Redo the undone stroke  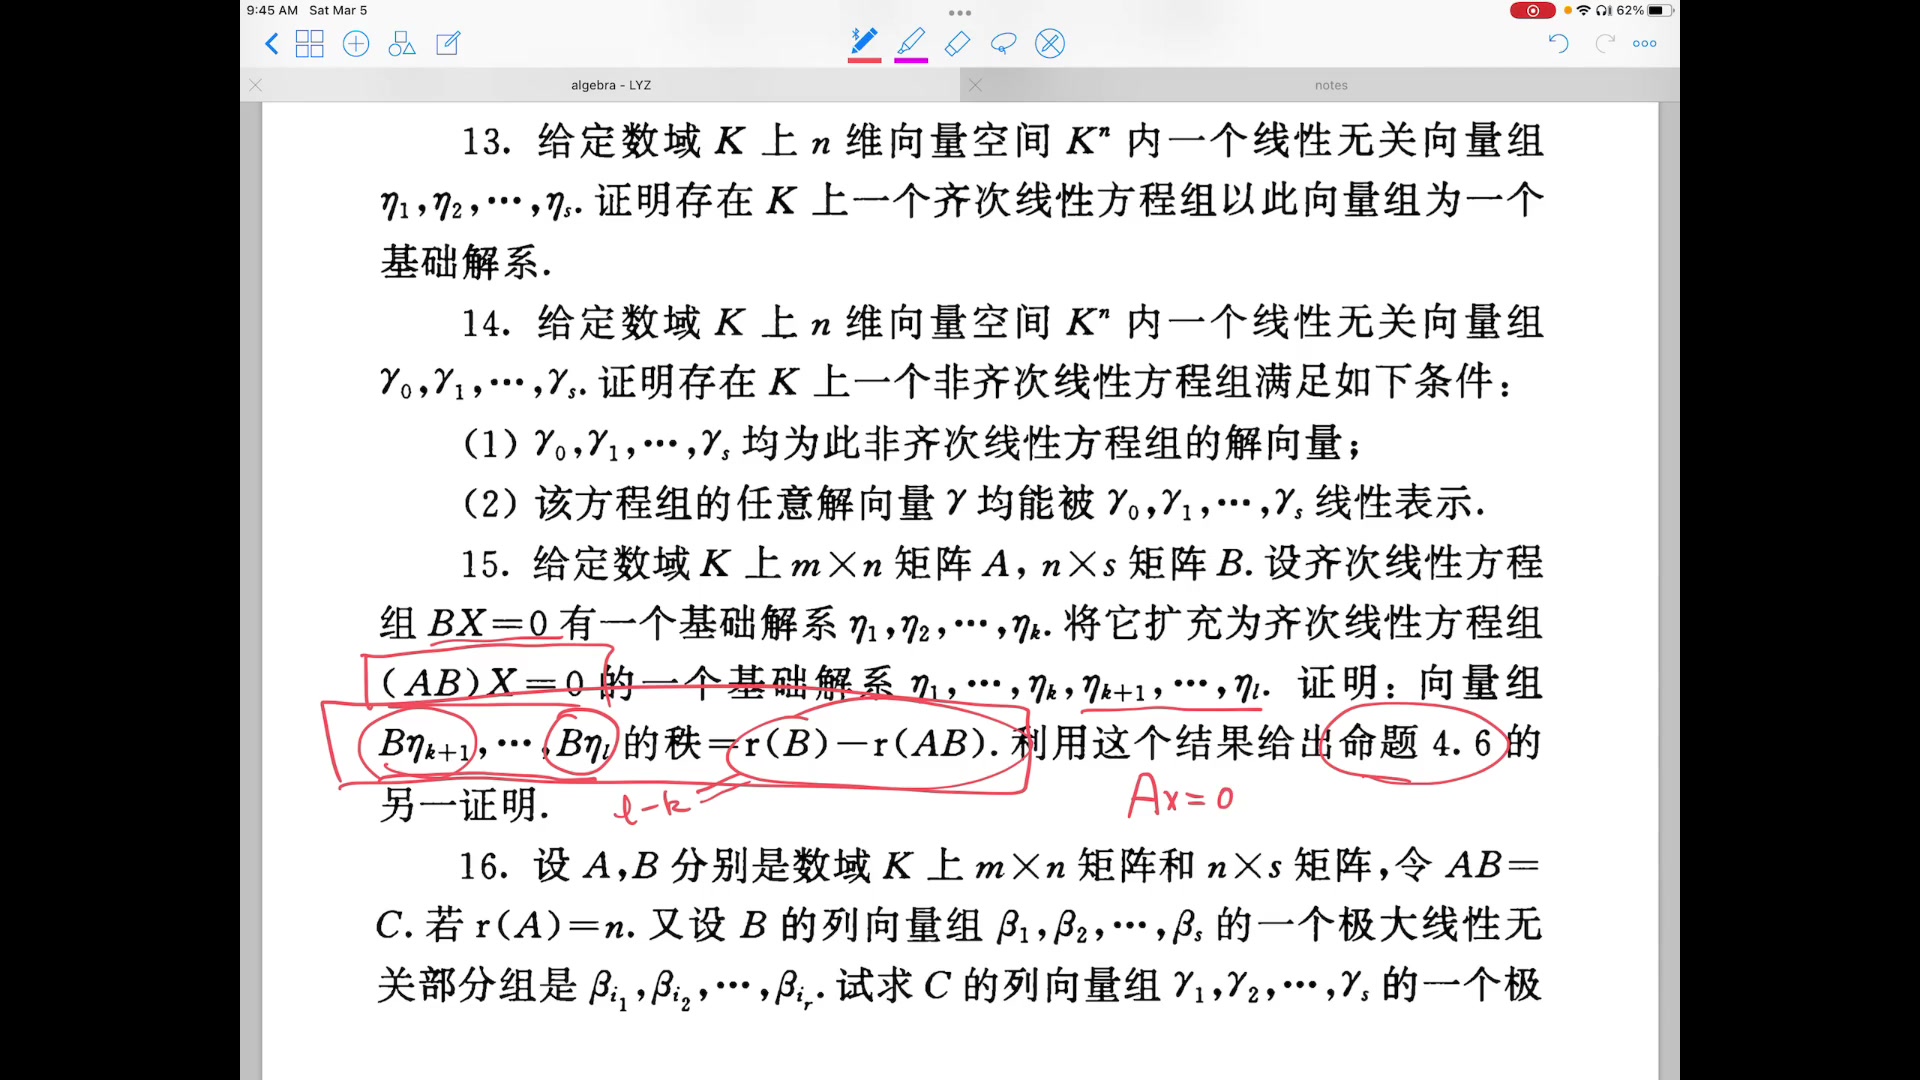pos(1605,43)
